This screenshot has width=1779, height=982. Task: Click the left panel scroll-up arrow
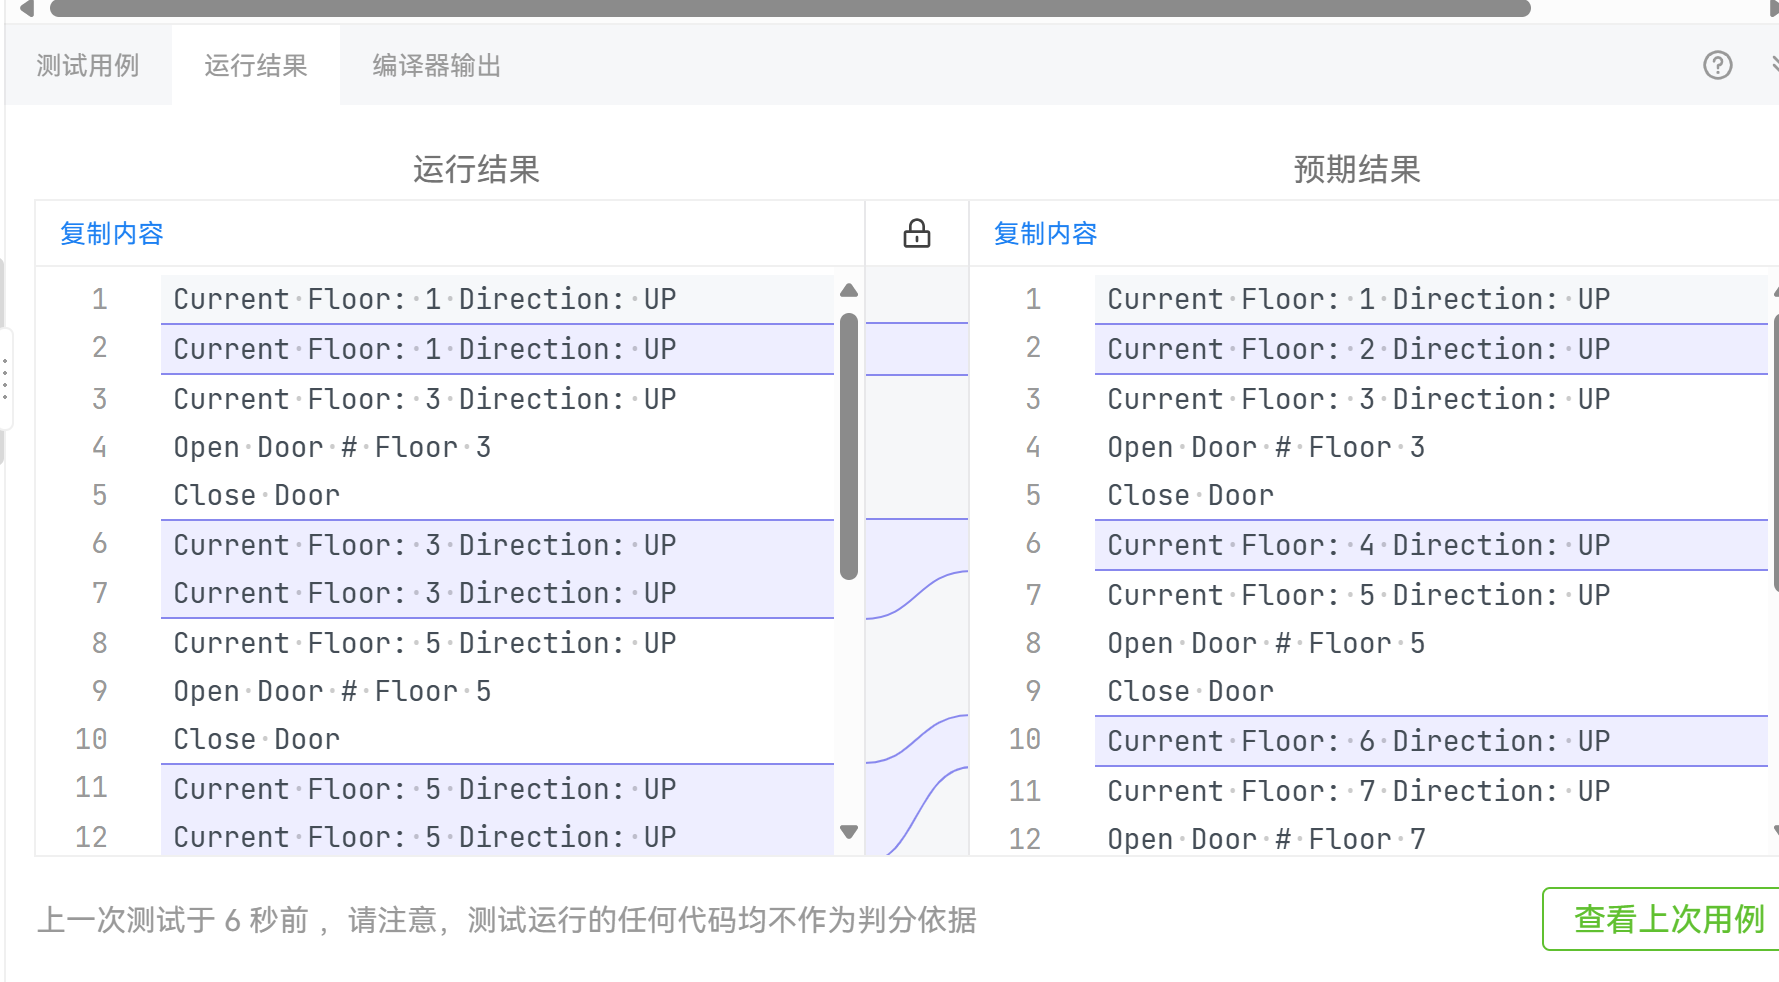tap(849, 291)
